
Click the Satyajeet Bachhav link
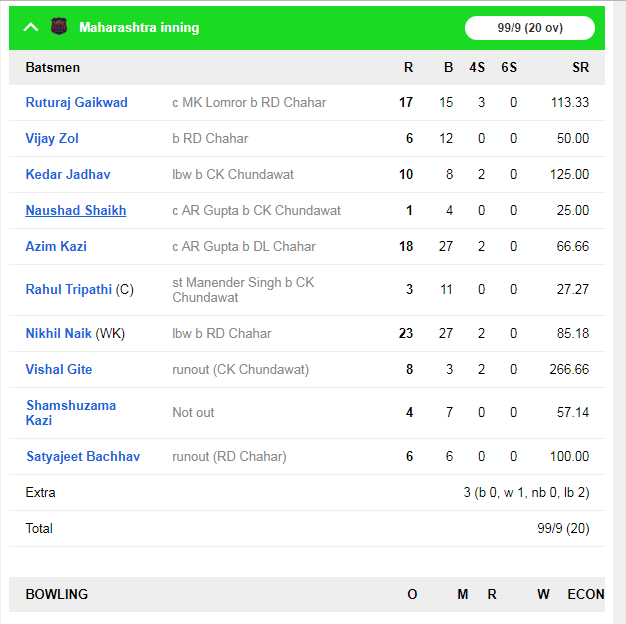tap(83, 456)
